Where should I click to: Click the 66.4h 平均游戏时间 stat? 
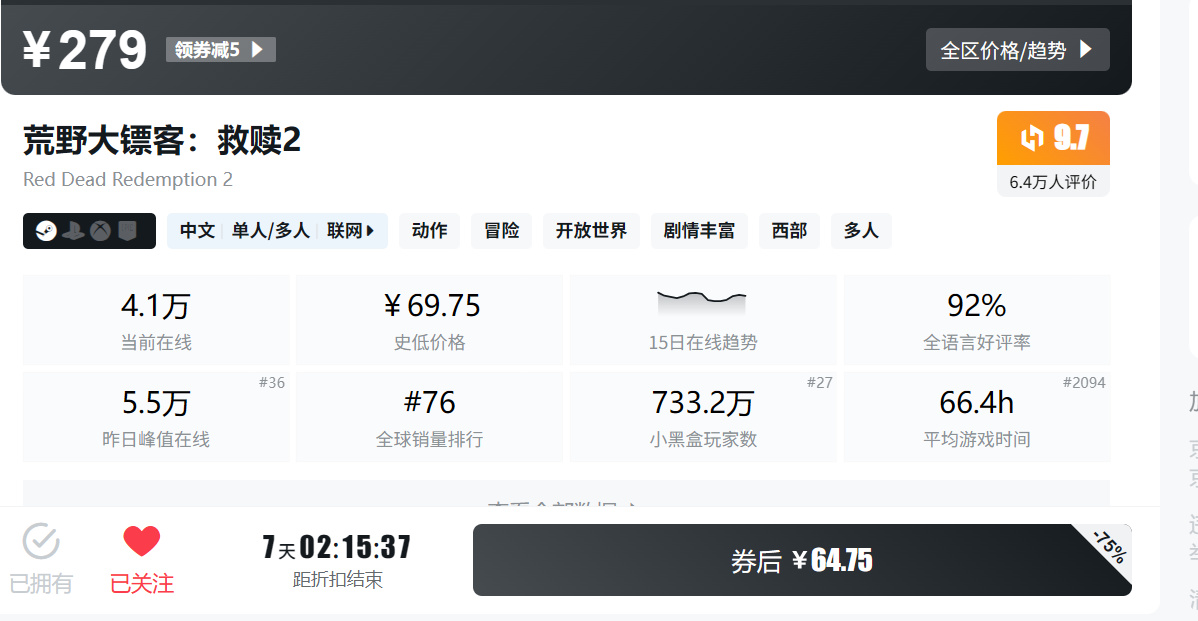(x=976, y=417)
